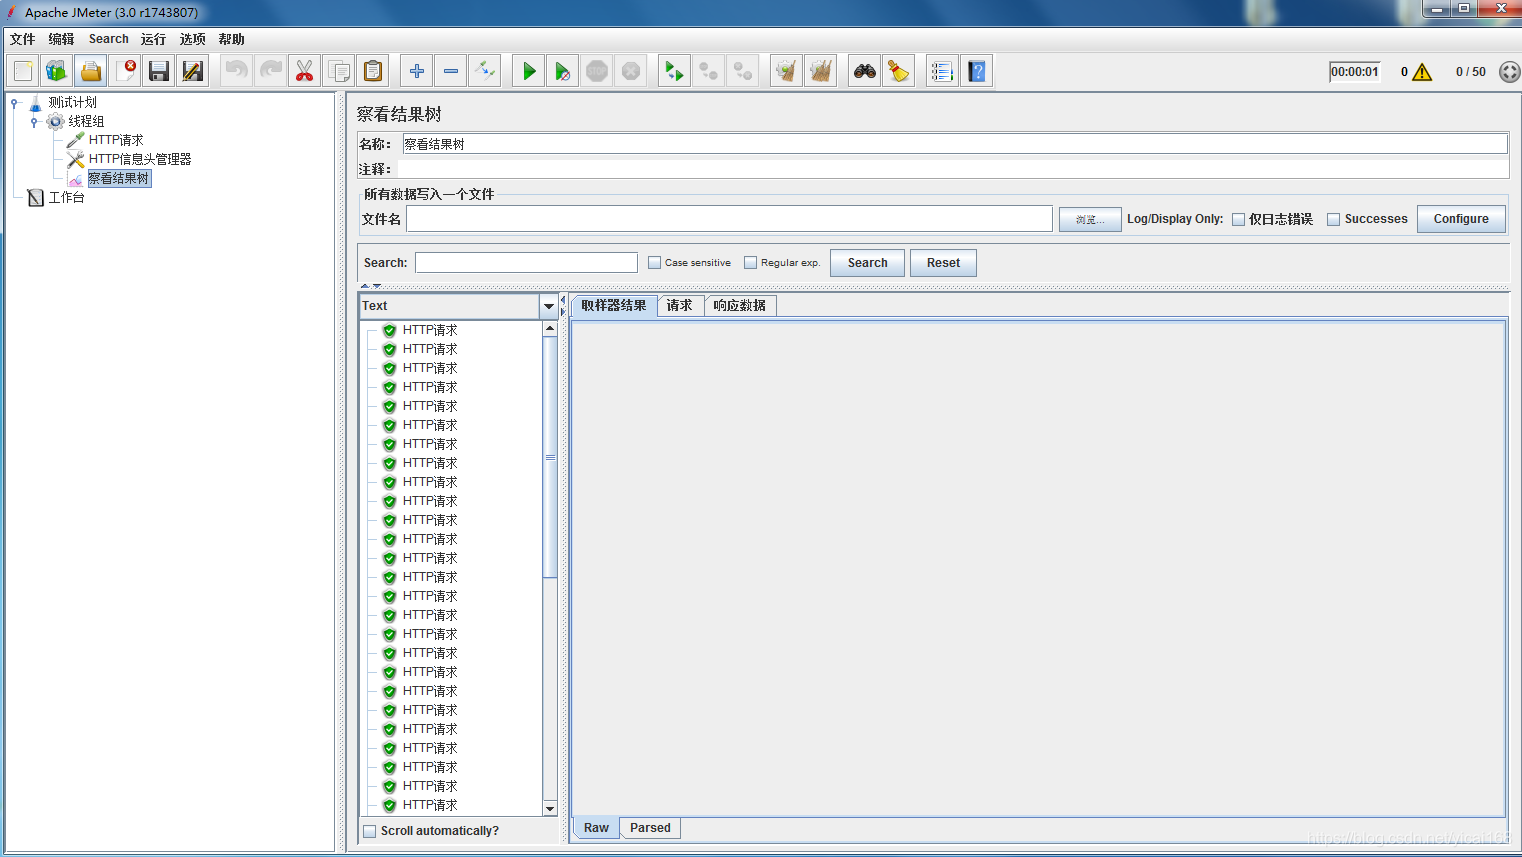This screenshot has width=1522, height=857.
Task: Click the Redo arrow icon
Action: [x=271, y=71]
